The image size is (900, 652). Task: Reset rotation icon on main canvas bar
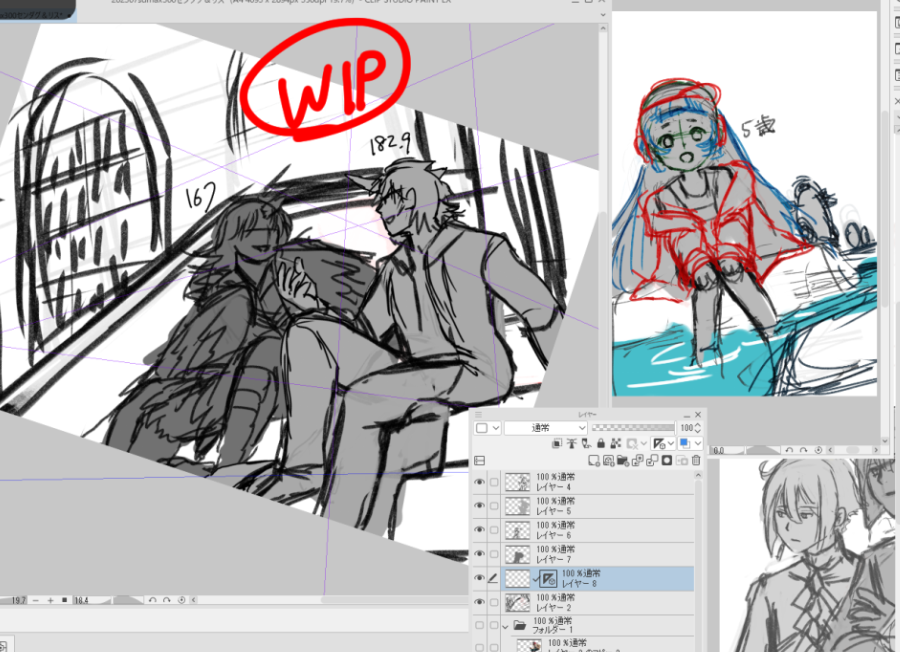pyautogui.click(x=181, y=600)
